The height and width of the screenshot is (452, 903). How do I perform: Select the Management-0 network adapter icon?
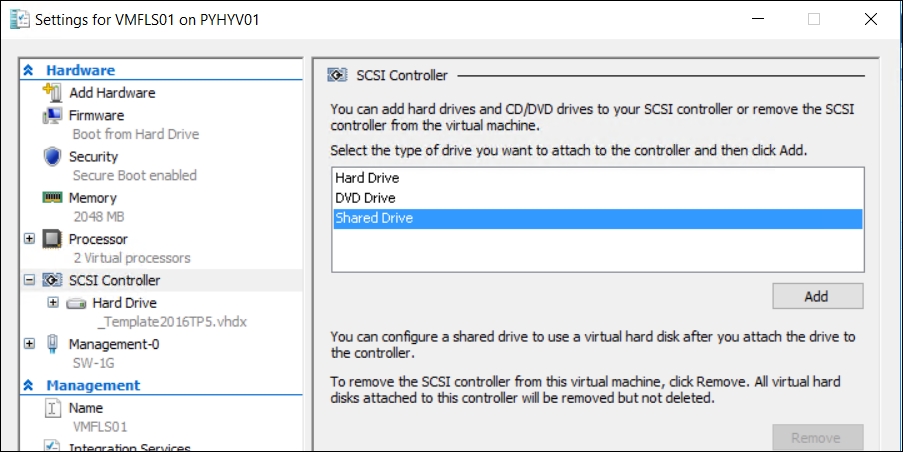pos(52,344)
